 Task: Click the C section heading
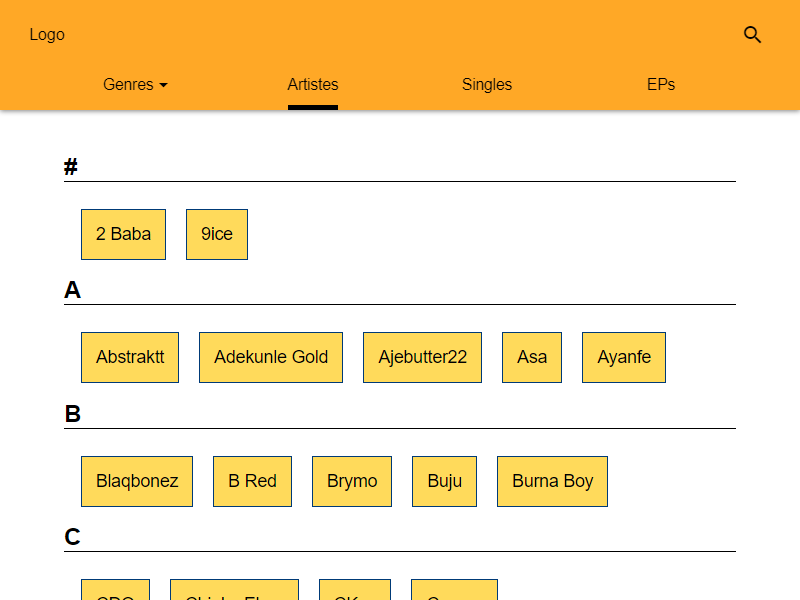click(x=72, y=537)
